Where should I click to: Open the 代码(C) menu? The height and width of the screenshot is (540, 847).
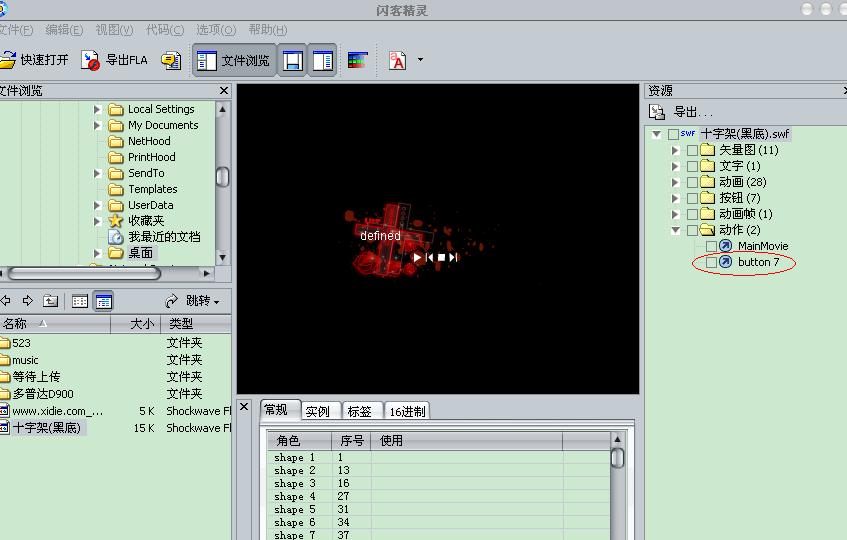click(165, 30)
